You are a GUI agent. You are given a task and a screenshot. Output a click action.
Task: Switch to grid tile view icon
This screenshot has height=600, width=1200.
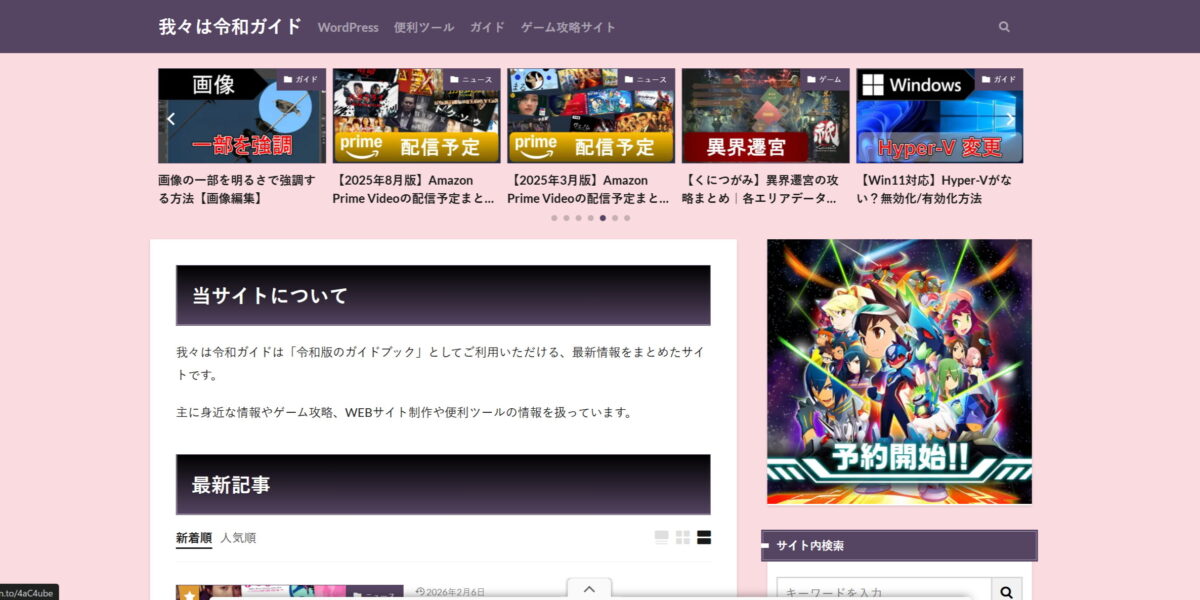(x=683, y=538)
